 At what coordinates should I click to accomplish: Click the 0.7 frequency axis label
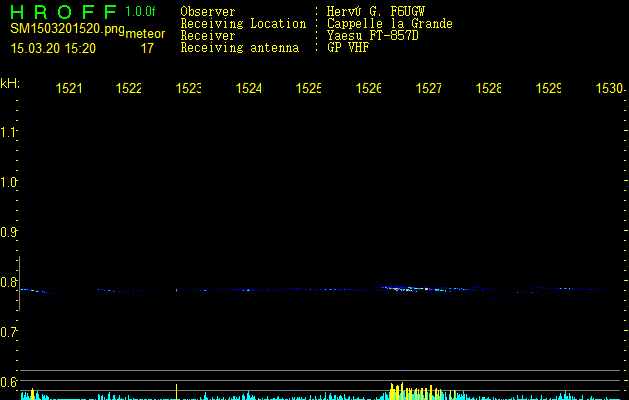point(8,333)
